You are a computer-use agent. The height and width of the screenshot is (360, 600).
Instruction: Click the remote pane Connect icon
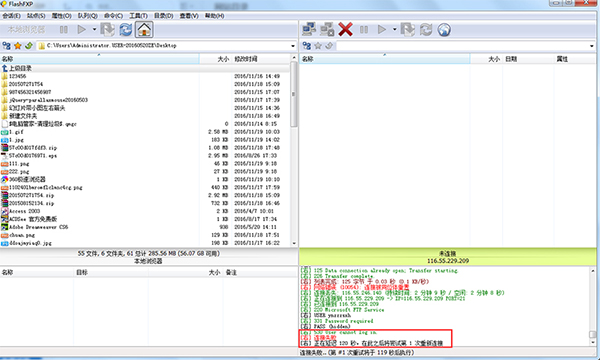coord(309,29)
